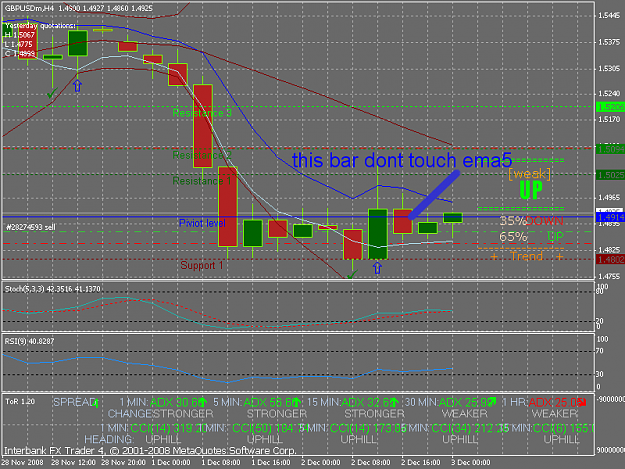625x469 pixels.
Task: Click the 35% DOWN probability label
Action: click(531, 221)
